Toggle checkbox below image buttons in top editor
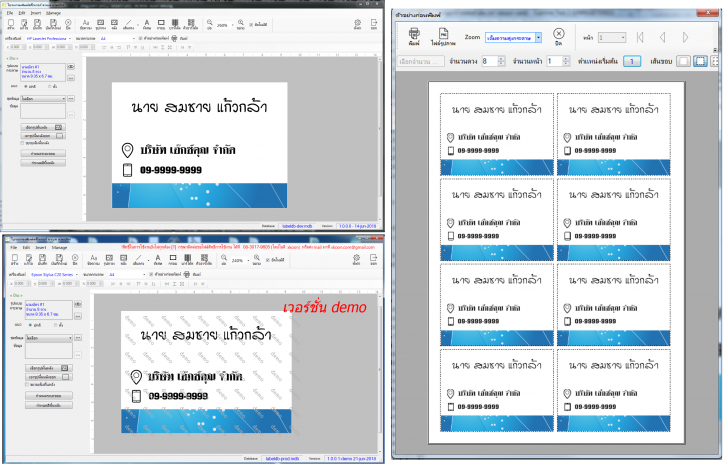728x468 pixels. coord(22,143)
